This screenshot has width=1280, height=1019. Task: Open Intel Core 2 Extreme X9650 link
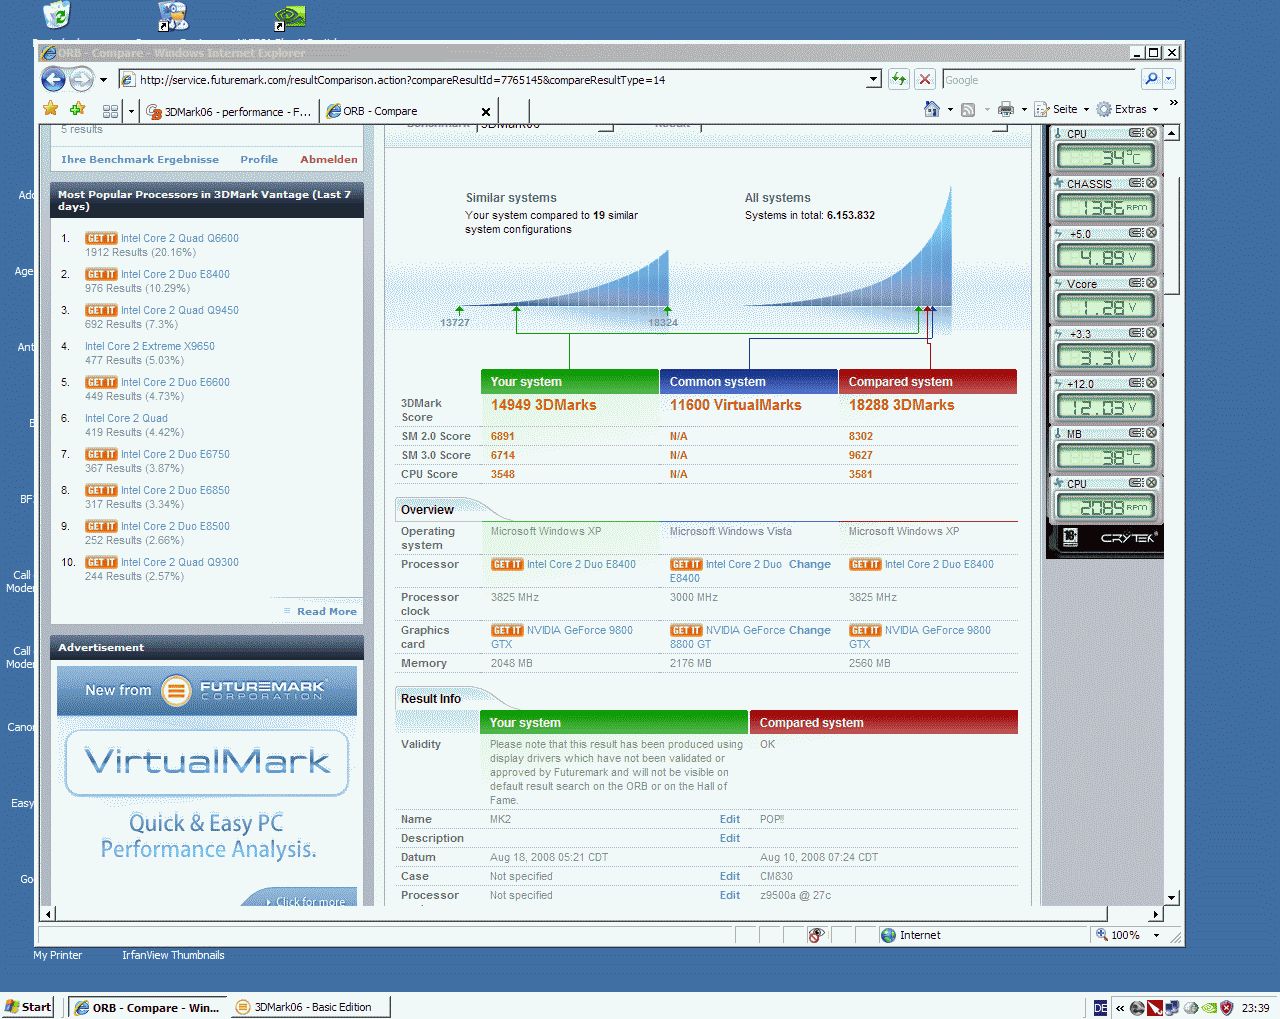point(150,346)
